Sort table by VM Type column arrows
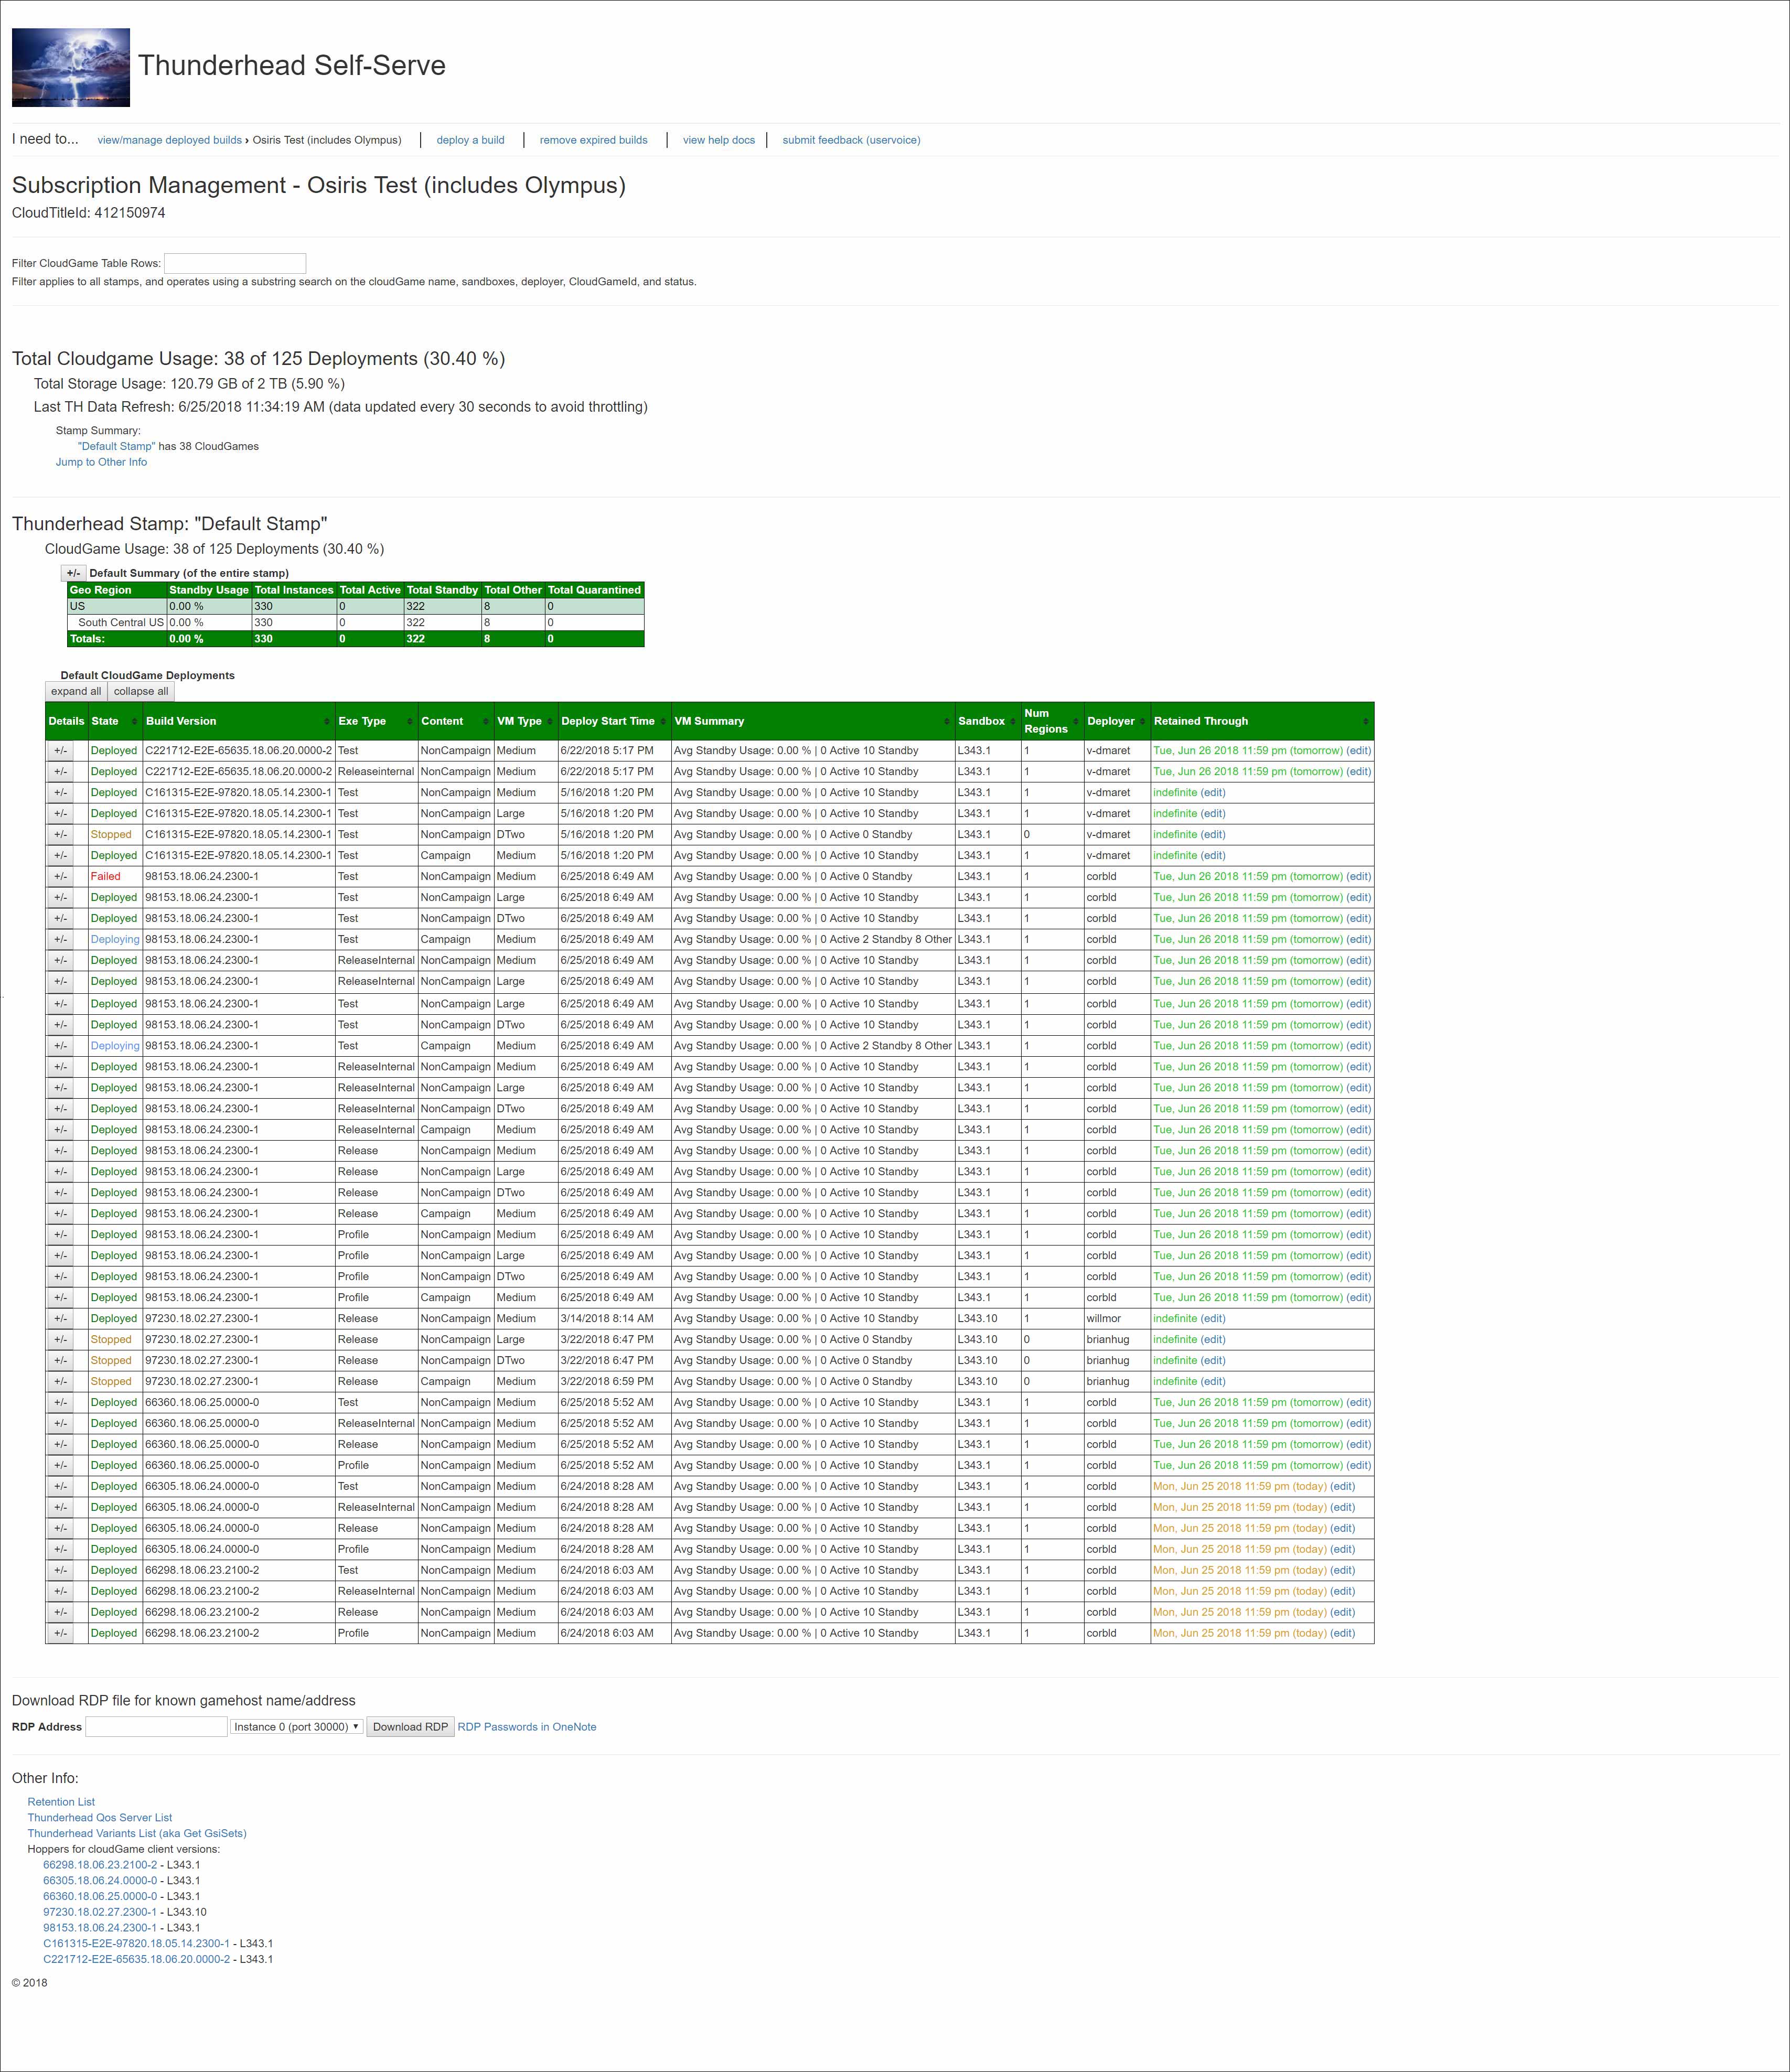This screenshot has height=2072, width=1790. 549,721
